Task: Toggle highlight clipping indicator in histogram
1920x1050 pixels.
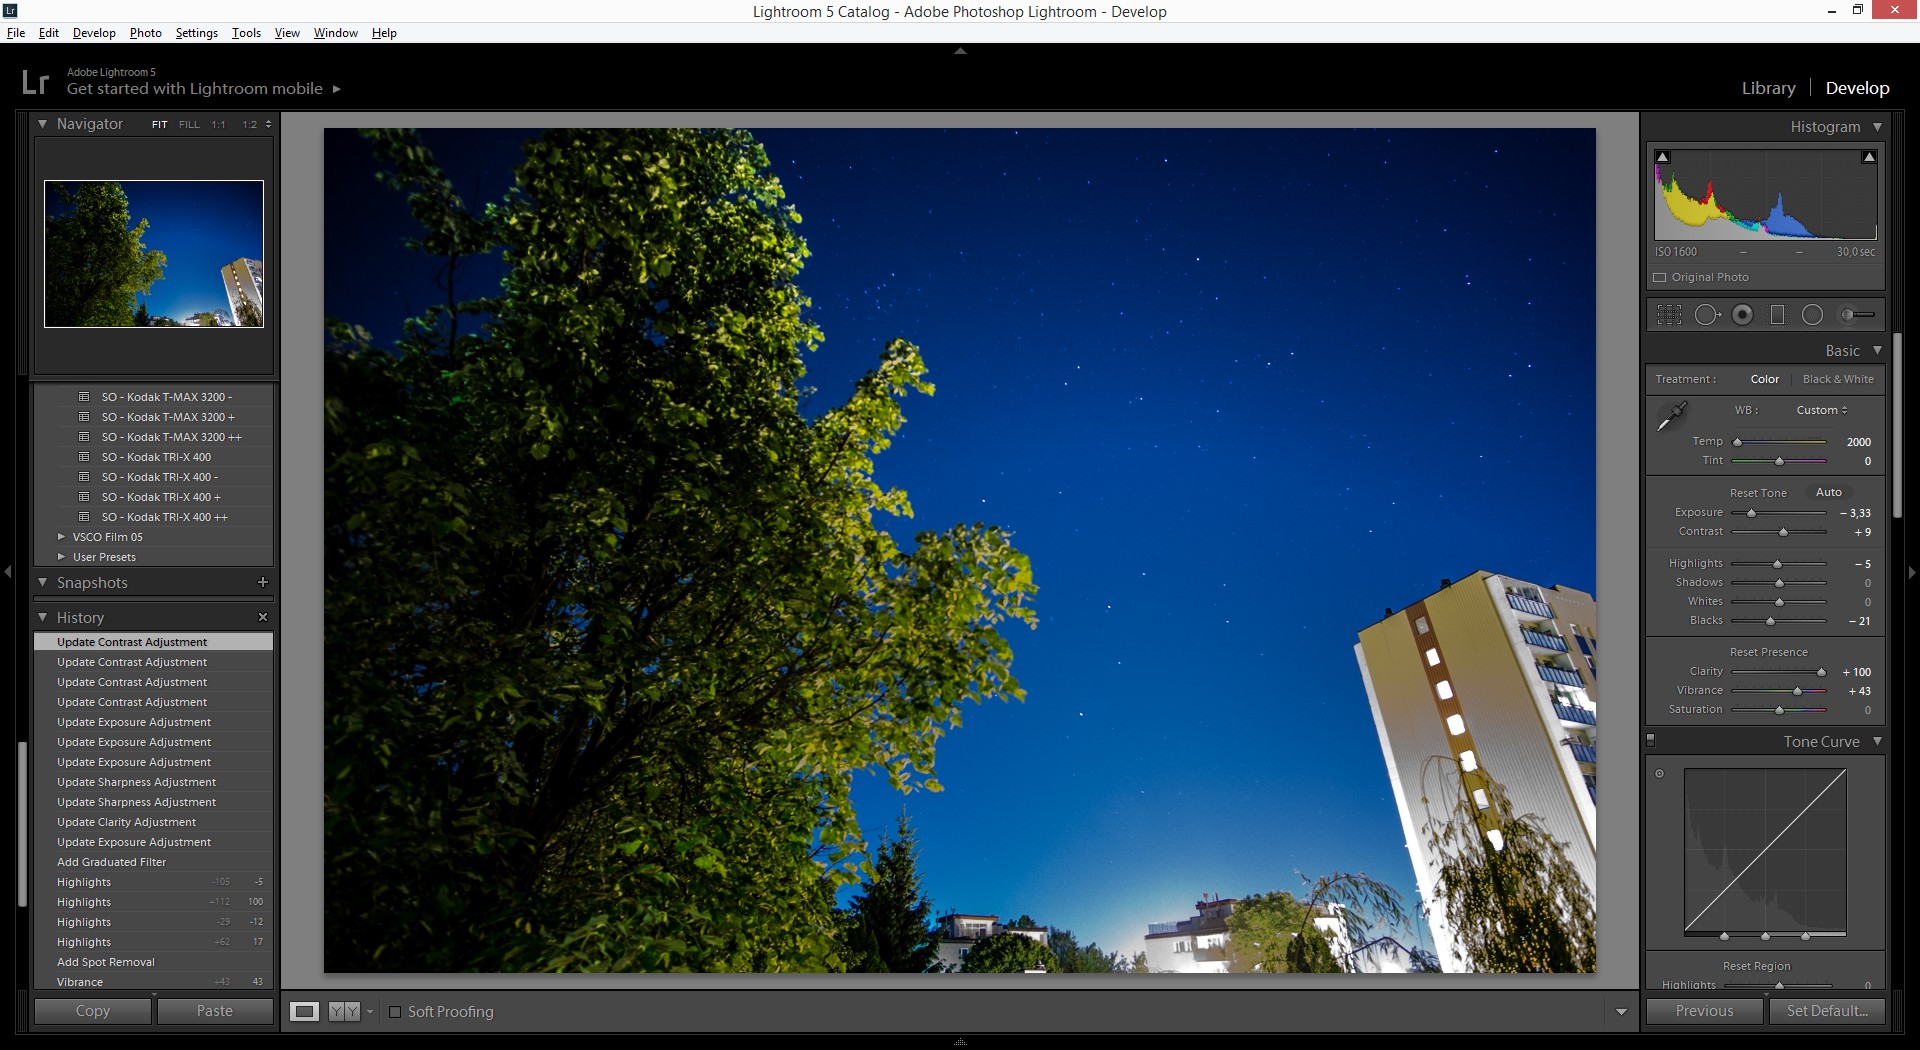Action: click(x=1868, y=157)
